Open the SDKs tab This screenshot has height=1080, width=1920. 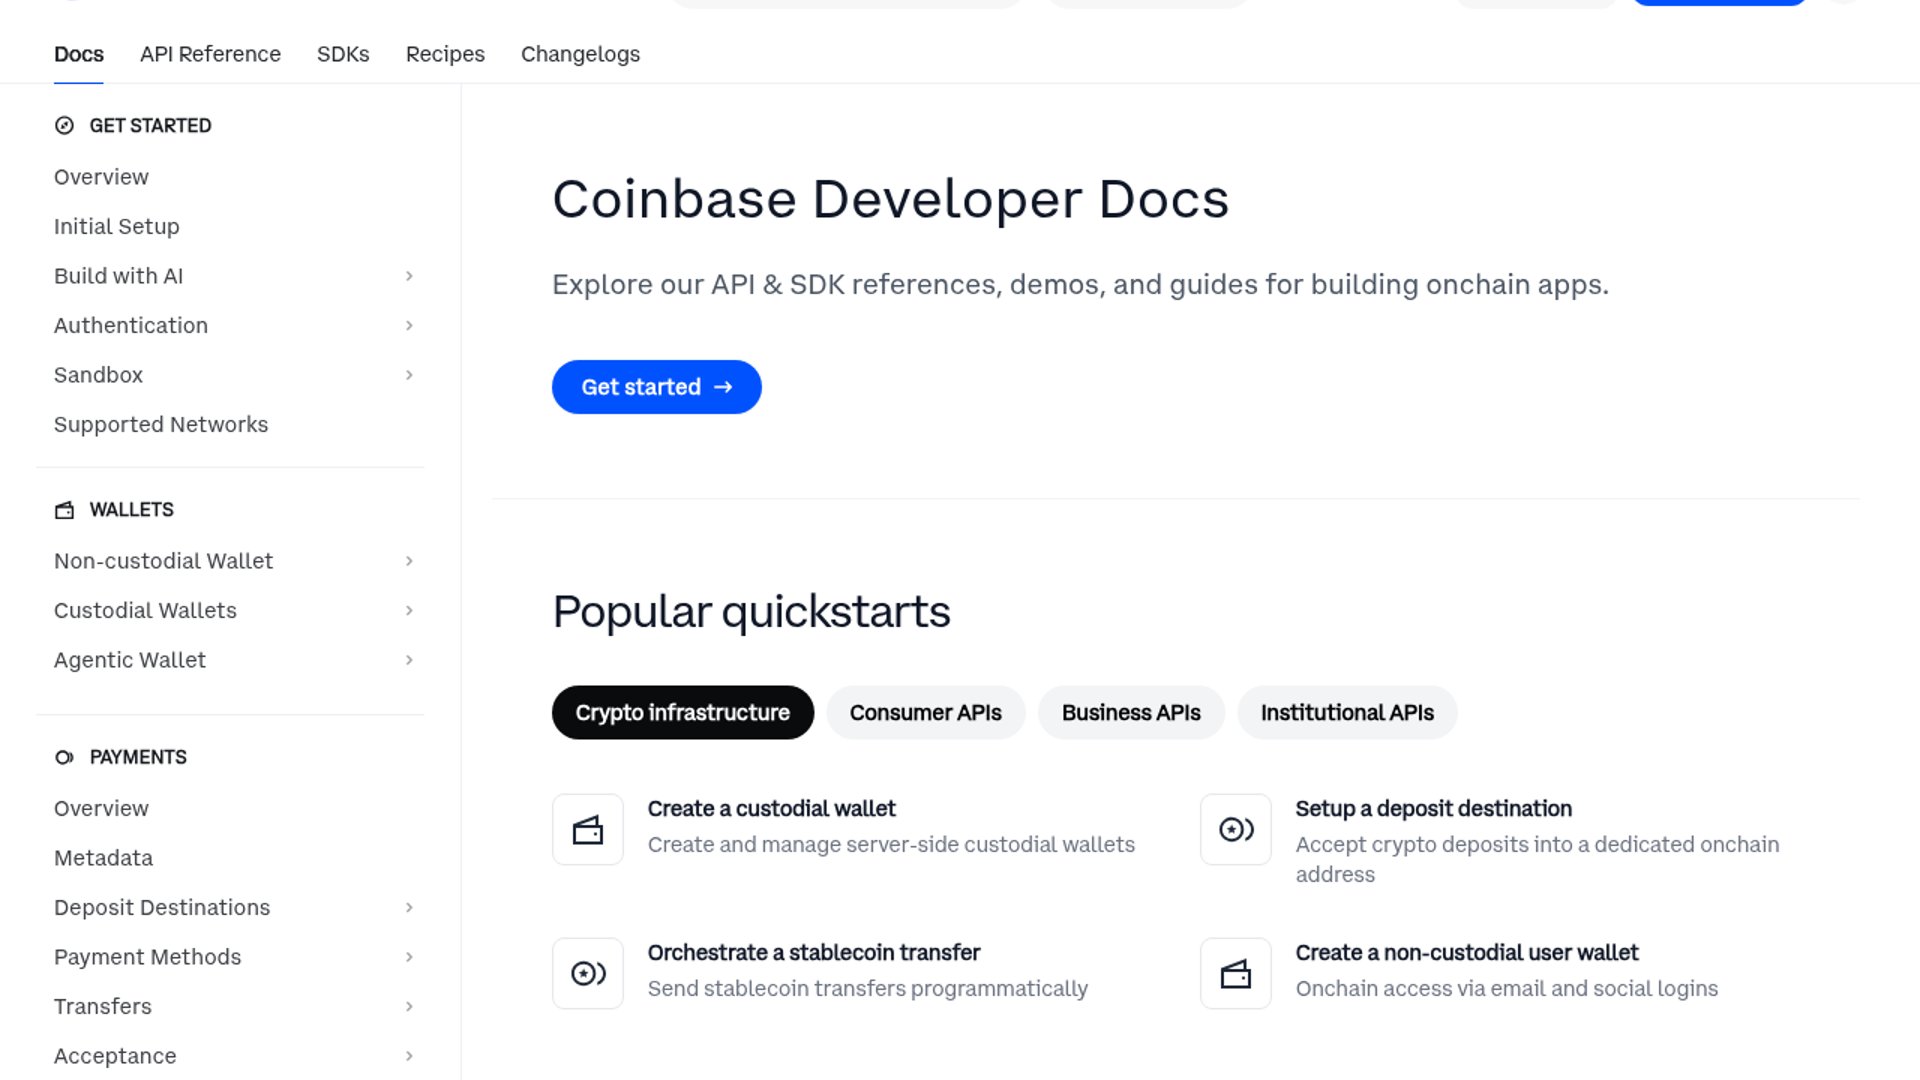click(343, 54)
